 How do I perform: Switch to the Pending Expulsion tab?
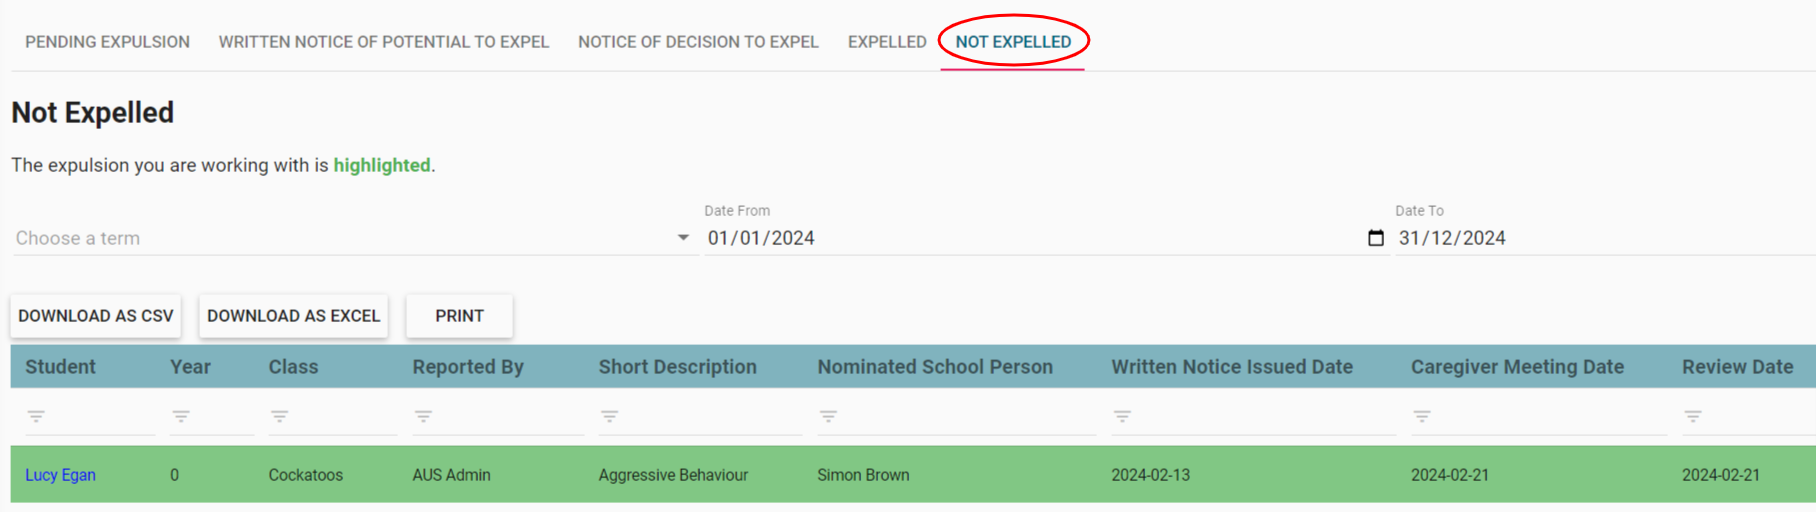pos(107,42)
